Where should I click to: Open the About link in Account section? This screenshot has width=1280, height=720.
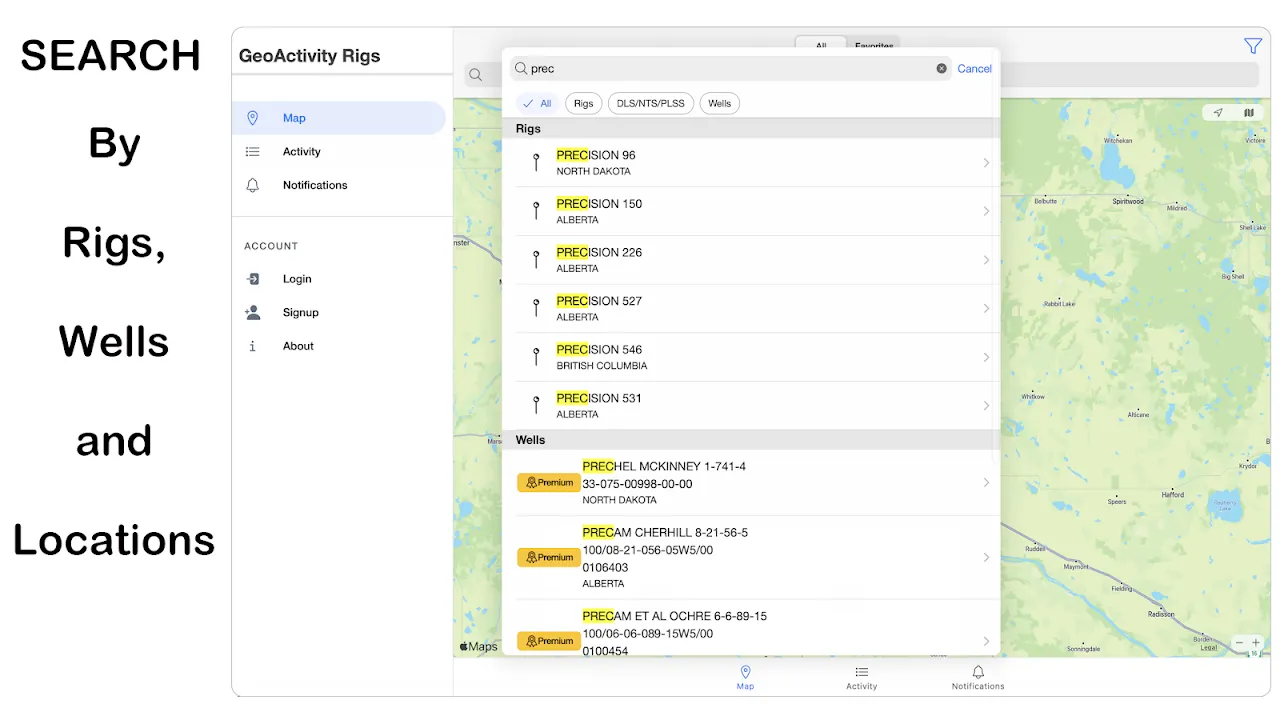(298, 346)
